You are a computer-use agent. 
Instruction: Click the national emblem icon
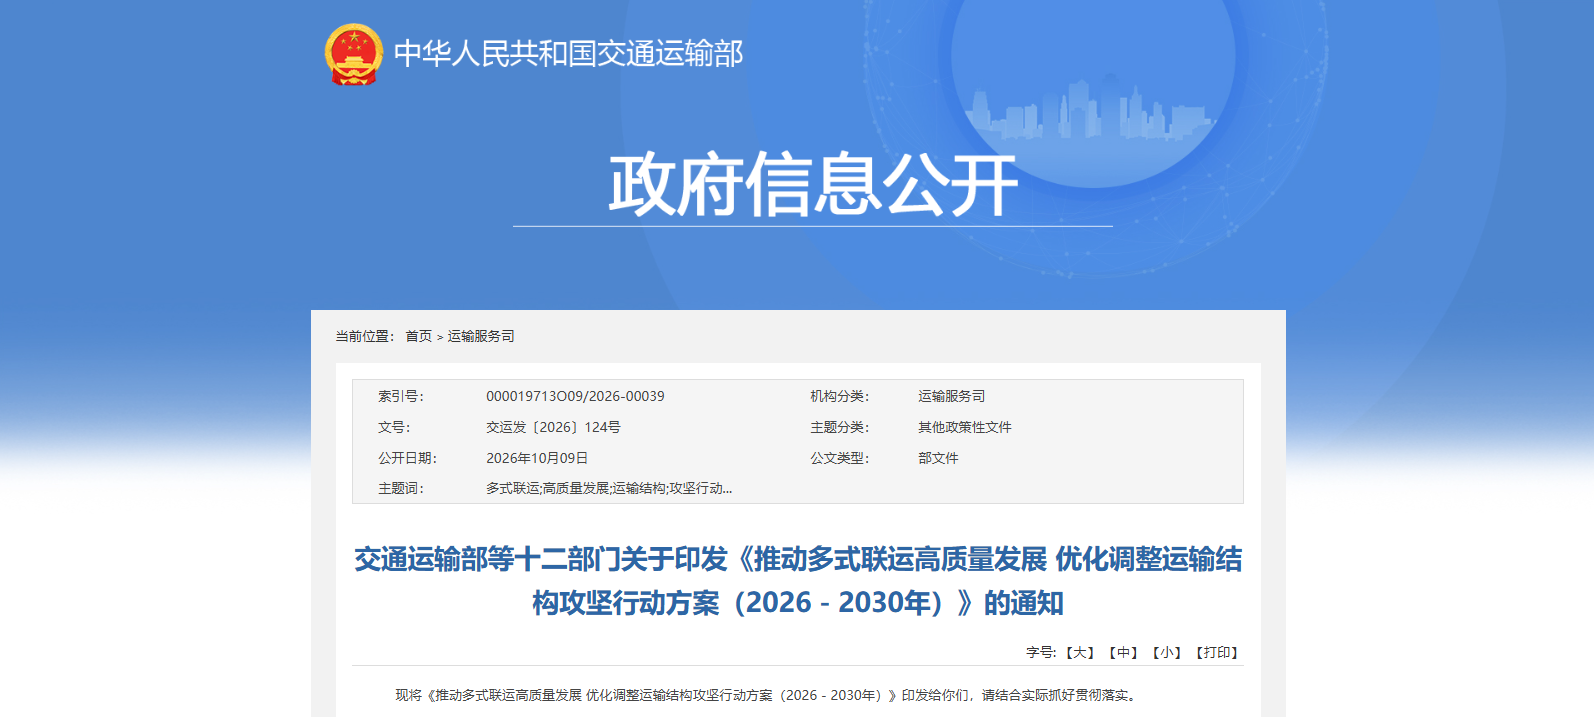(354, 54)
